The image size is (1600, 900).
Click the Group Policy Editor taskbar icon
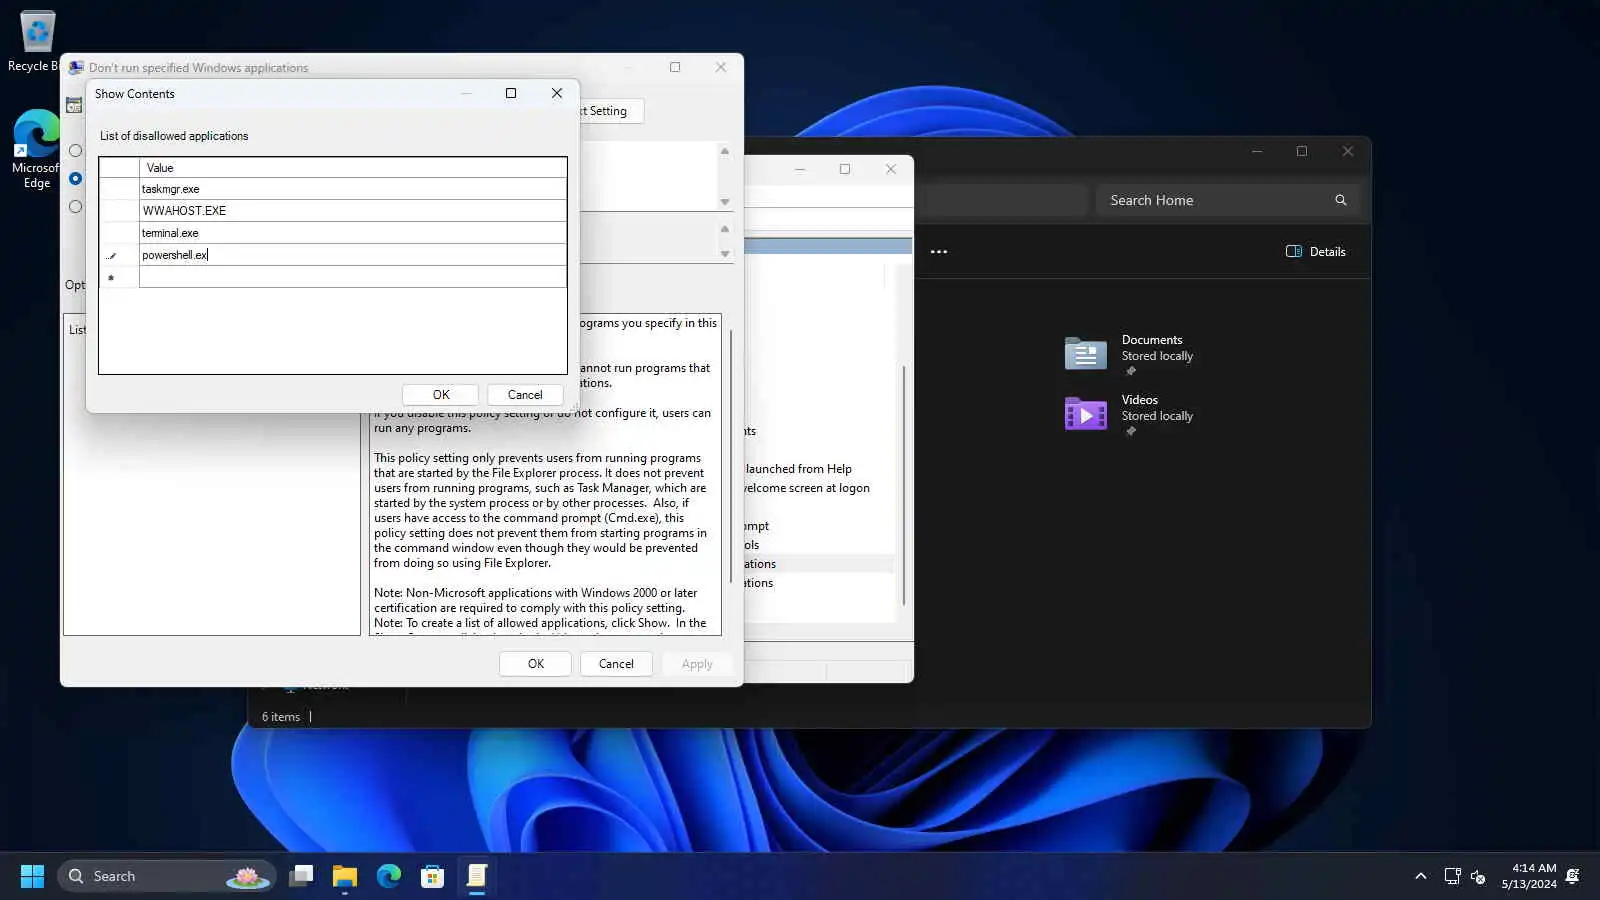pyautogui.click(x=477, y=877)
